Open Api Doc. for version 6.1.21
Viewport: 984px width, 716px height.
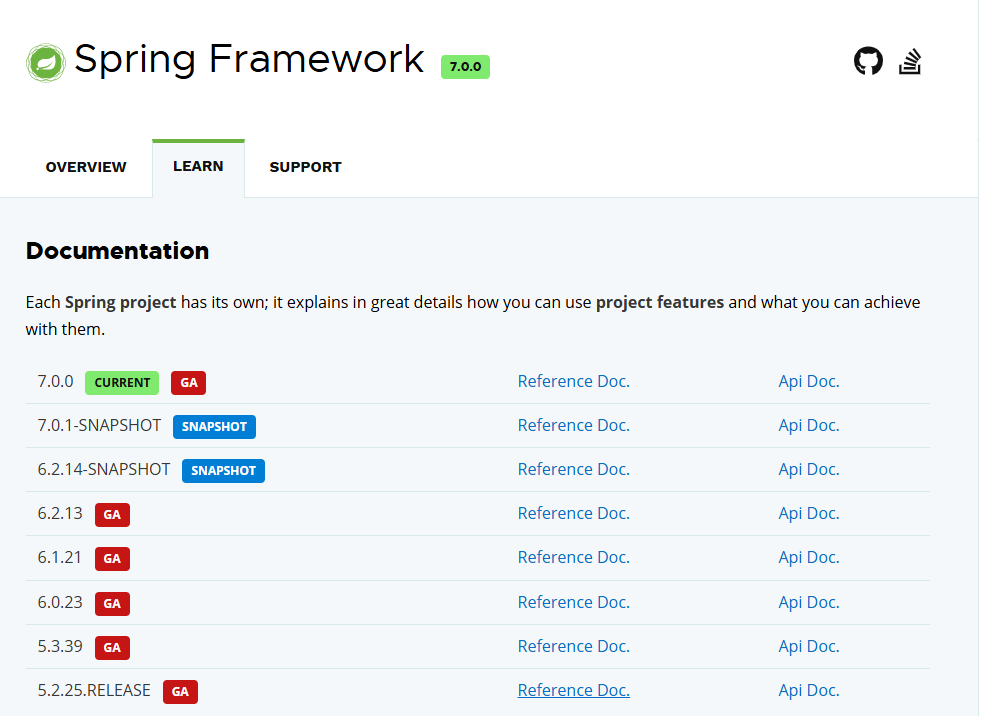pos(809,557)
